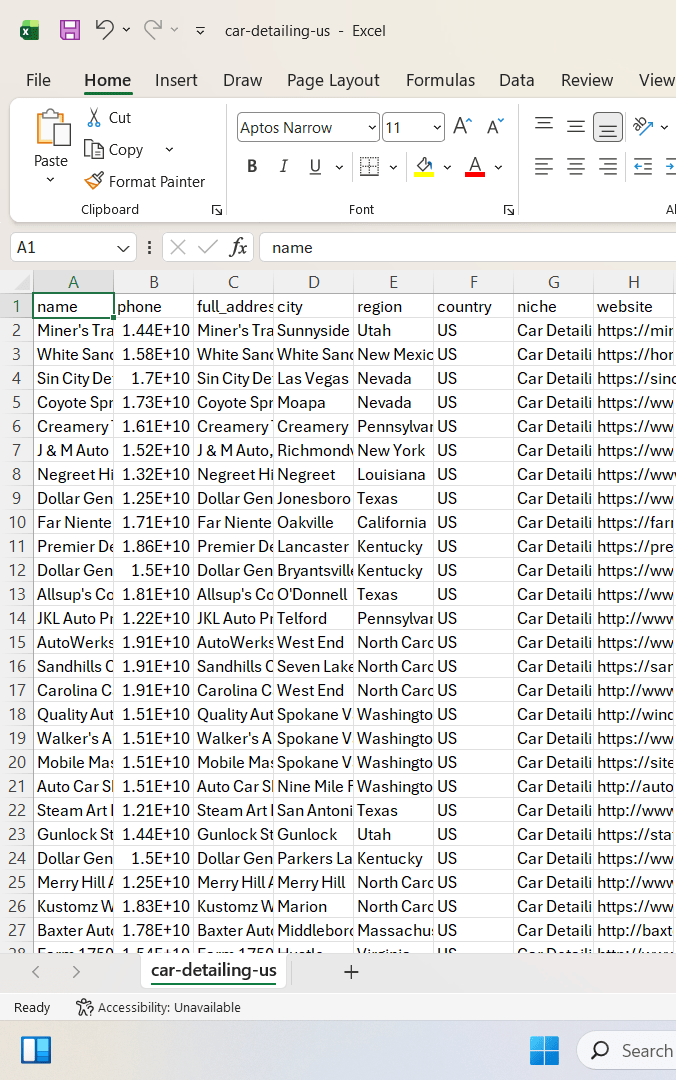Click the Save icon in title bar
Image resolution: width=676 pixels, height=1080 pixels.
pos(70,30)
